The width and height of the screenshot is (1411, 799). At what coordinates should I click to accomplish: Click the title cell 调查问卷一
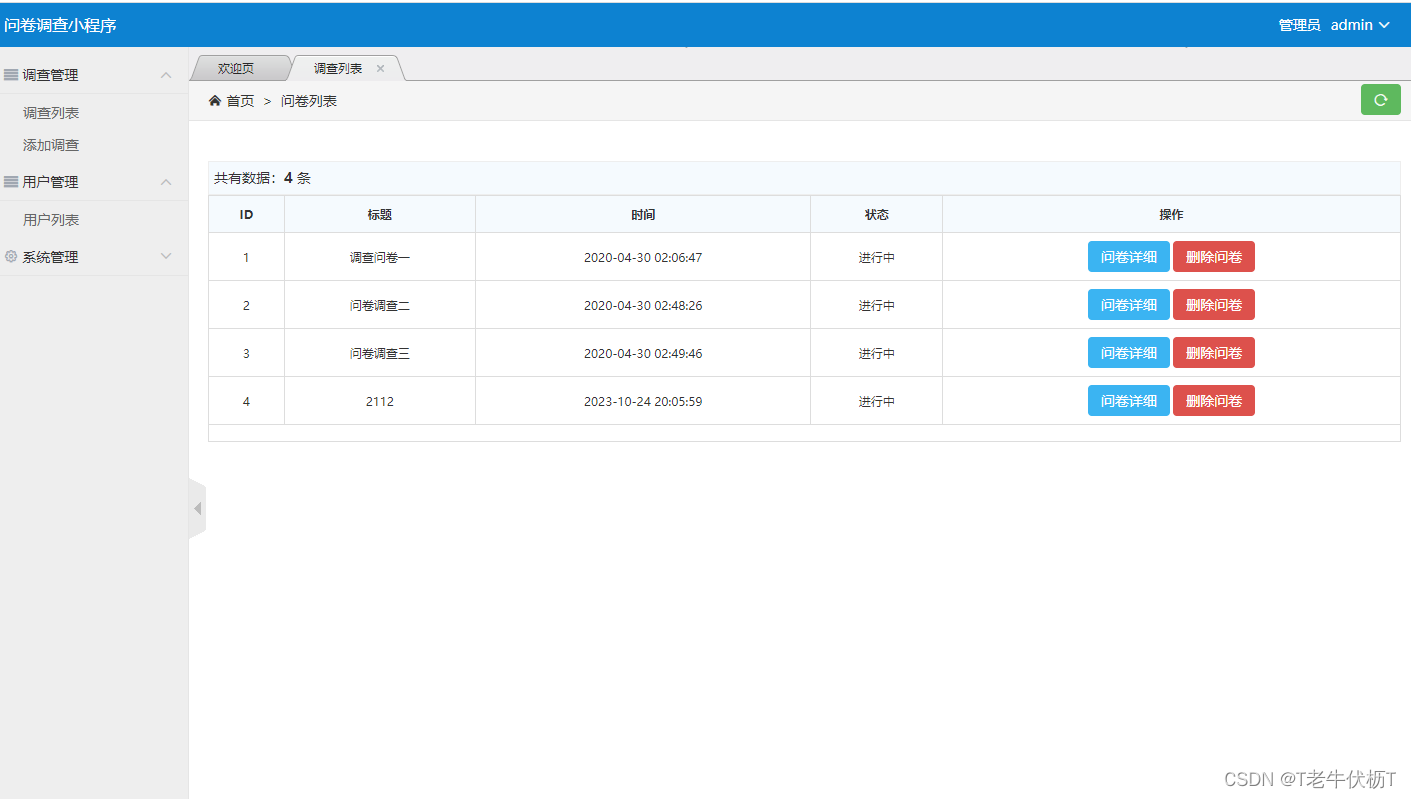[380, 258]
